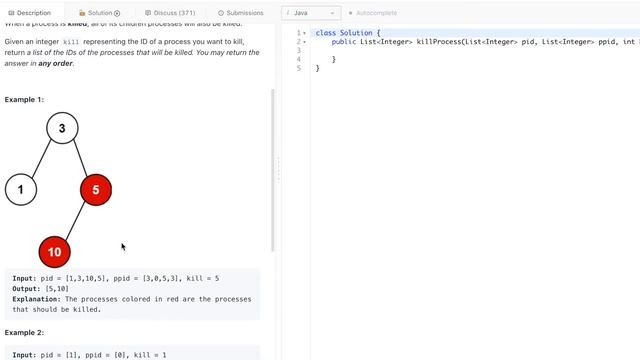This screenshot has height=360, width=640.
Task: Click the 'Example 1:' heading
Action: pos(24,100)
